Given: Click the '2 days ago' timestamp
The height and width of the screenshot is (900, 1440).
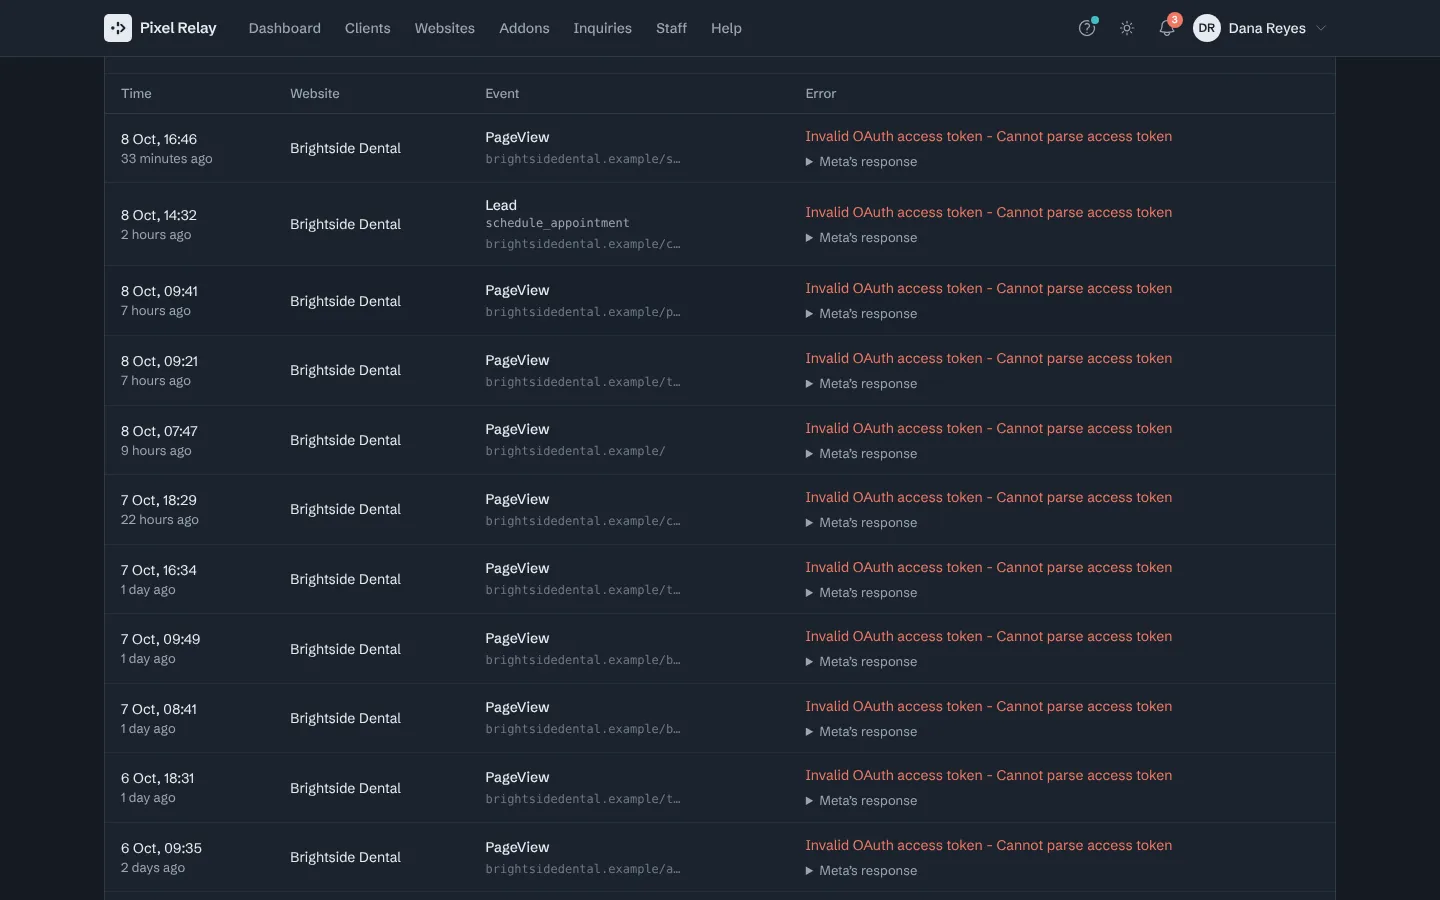Looking at the screenshot, I should coord(153,868).
